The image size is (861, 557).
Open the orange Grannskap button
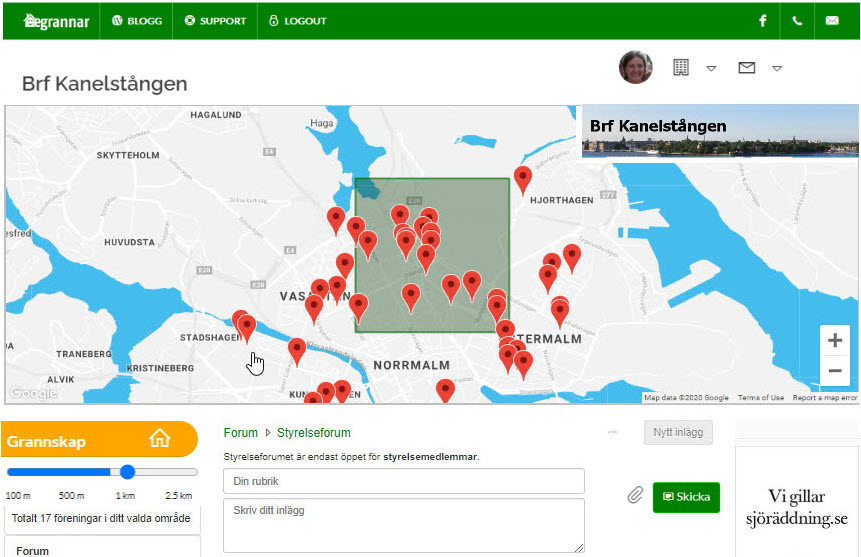tap(99, 439)
